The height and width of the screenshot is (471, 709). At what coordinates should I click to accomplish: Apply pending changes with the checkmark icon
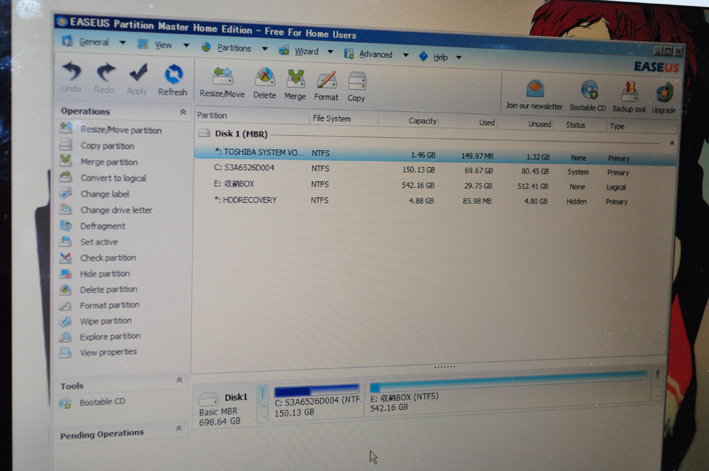[137, 79]
